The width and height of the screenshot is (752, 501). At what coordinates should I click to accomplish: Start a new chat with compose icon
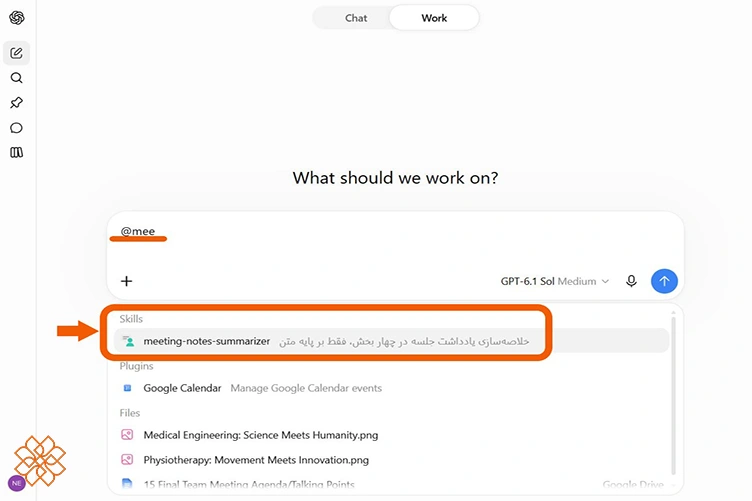coord(16,53)
